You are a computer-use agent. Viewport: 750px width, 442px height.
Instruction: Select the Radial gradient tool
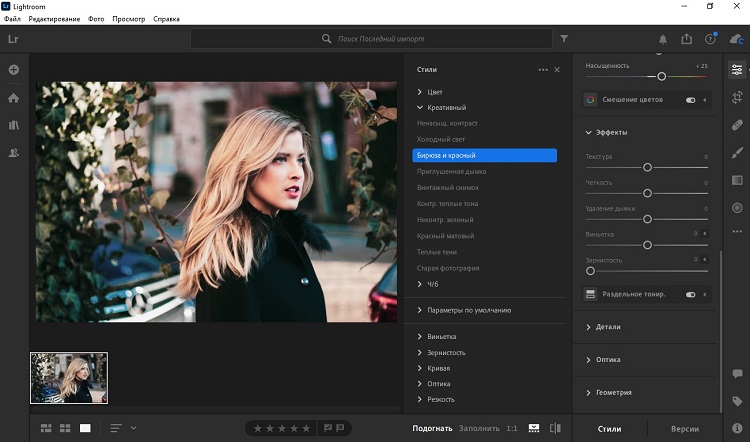coord(737,208)
